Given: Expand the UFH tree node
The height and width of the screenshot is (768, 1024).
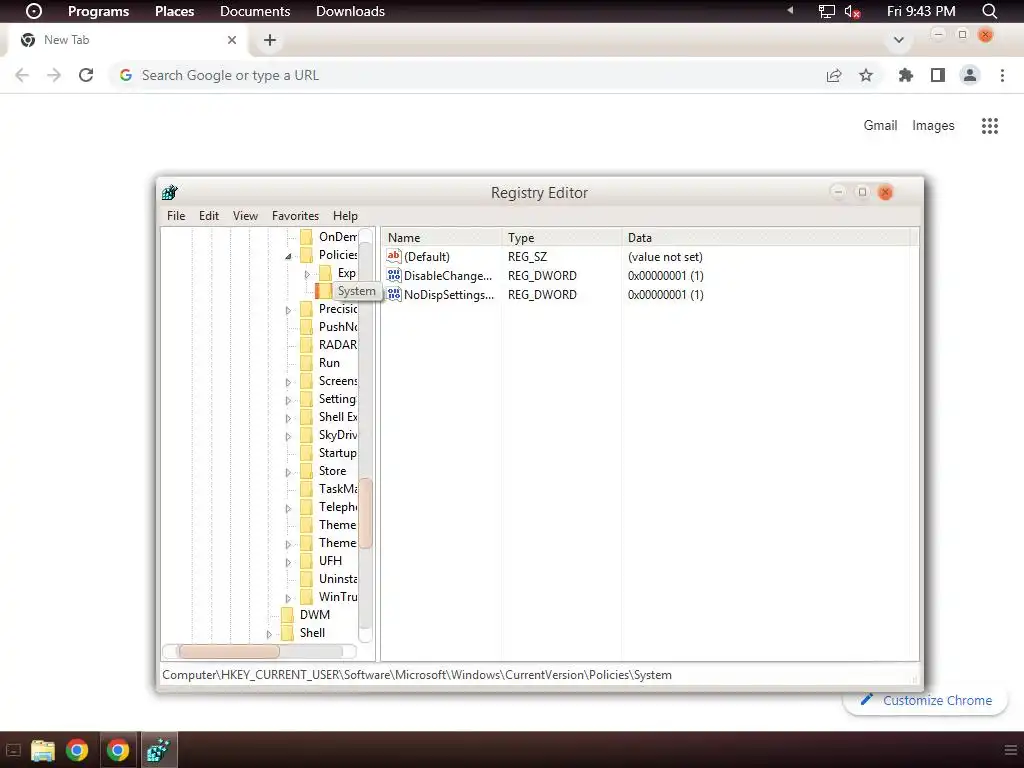Looking at the screenshot, I should pyautogui.click(x=288, y=562).
